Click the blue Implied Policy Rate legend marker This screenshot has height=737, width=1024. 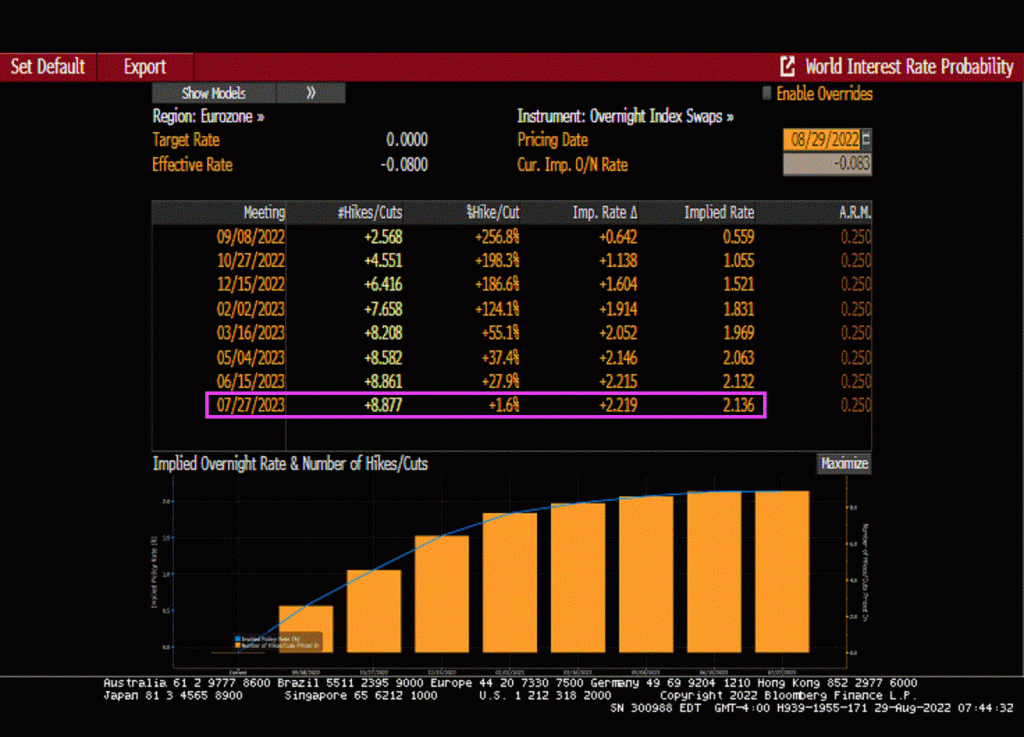pyautogui.click(x=236, y=637)
